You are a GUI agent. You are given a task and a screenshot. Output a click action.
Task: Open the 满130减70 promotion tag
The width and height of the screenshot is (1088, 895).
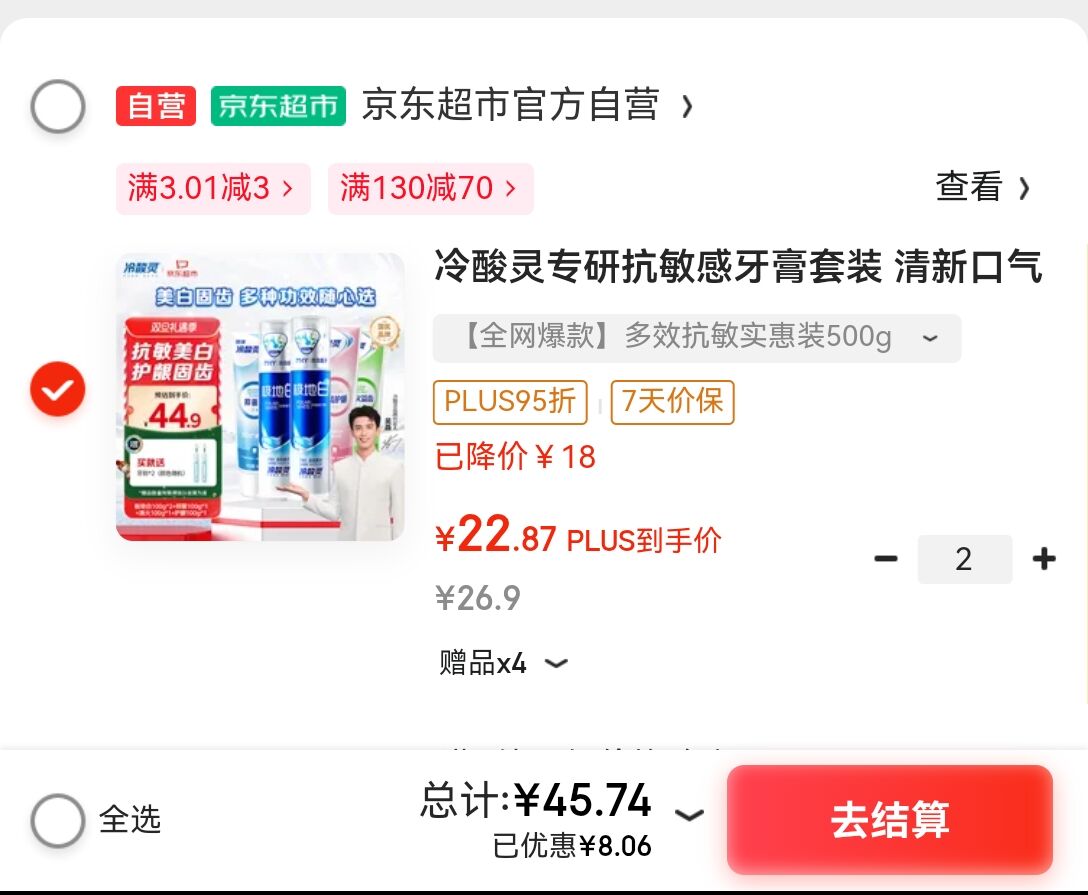430,189
